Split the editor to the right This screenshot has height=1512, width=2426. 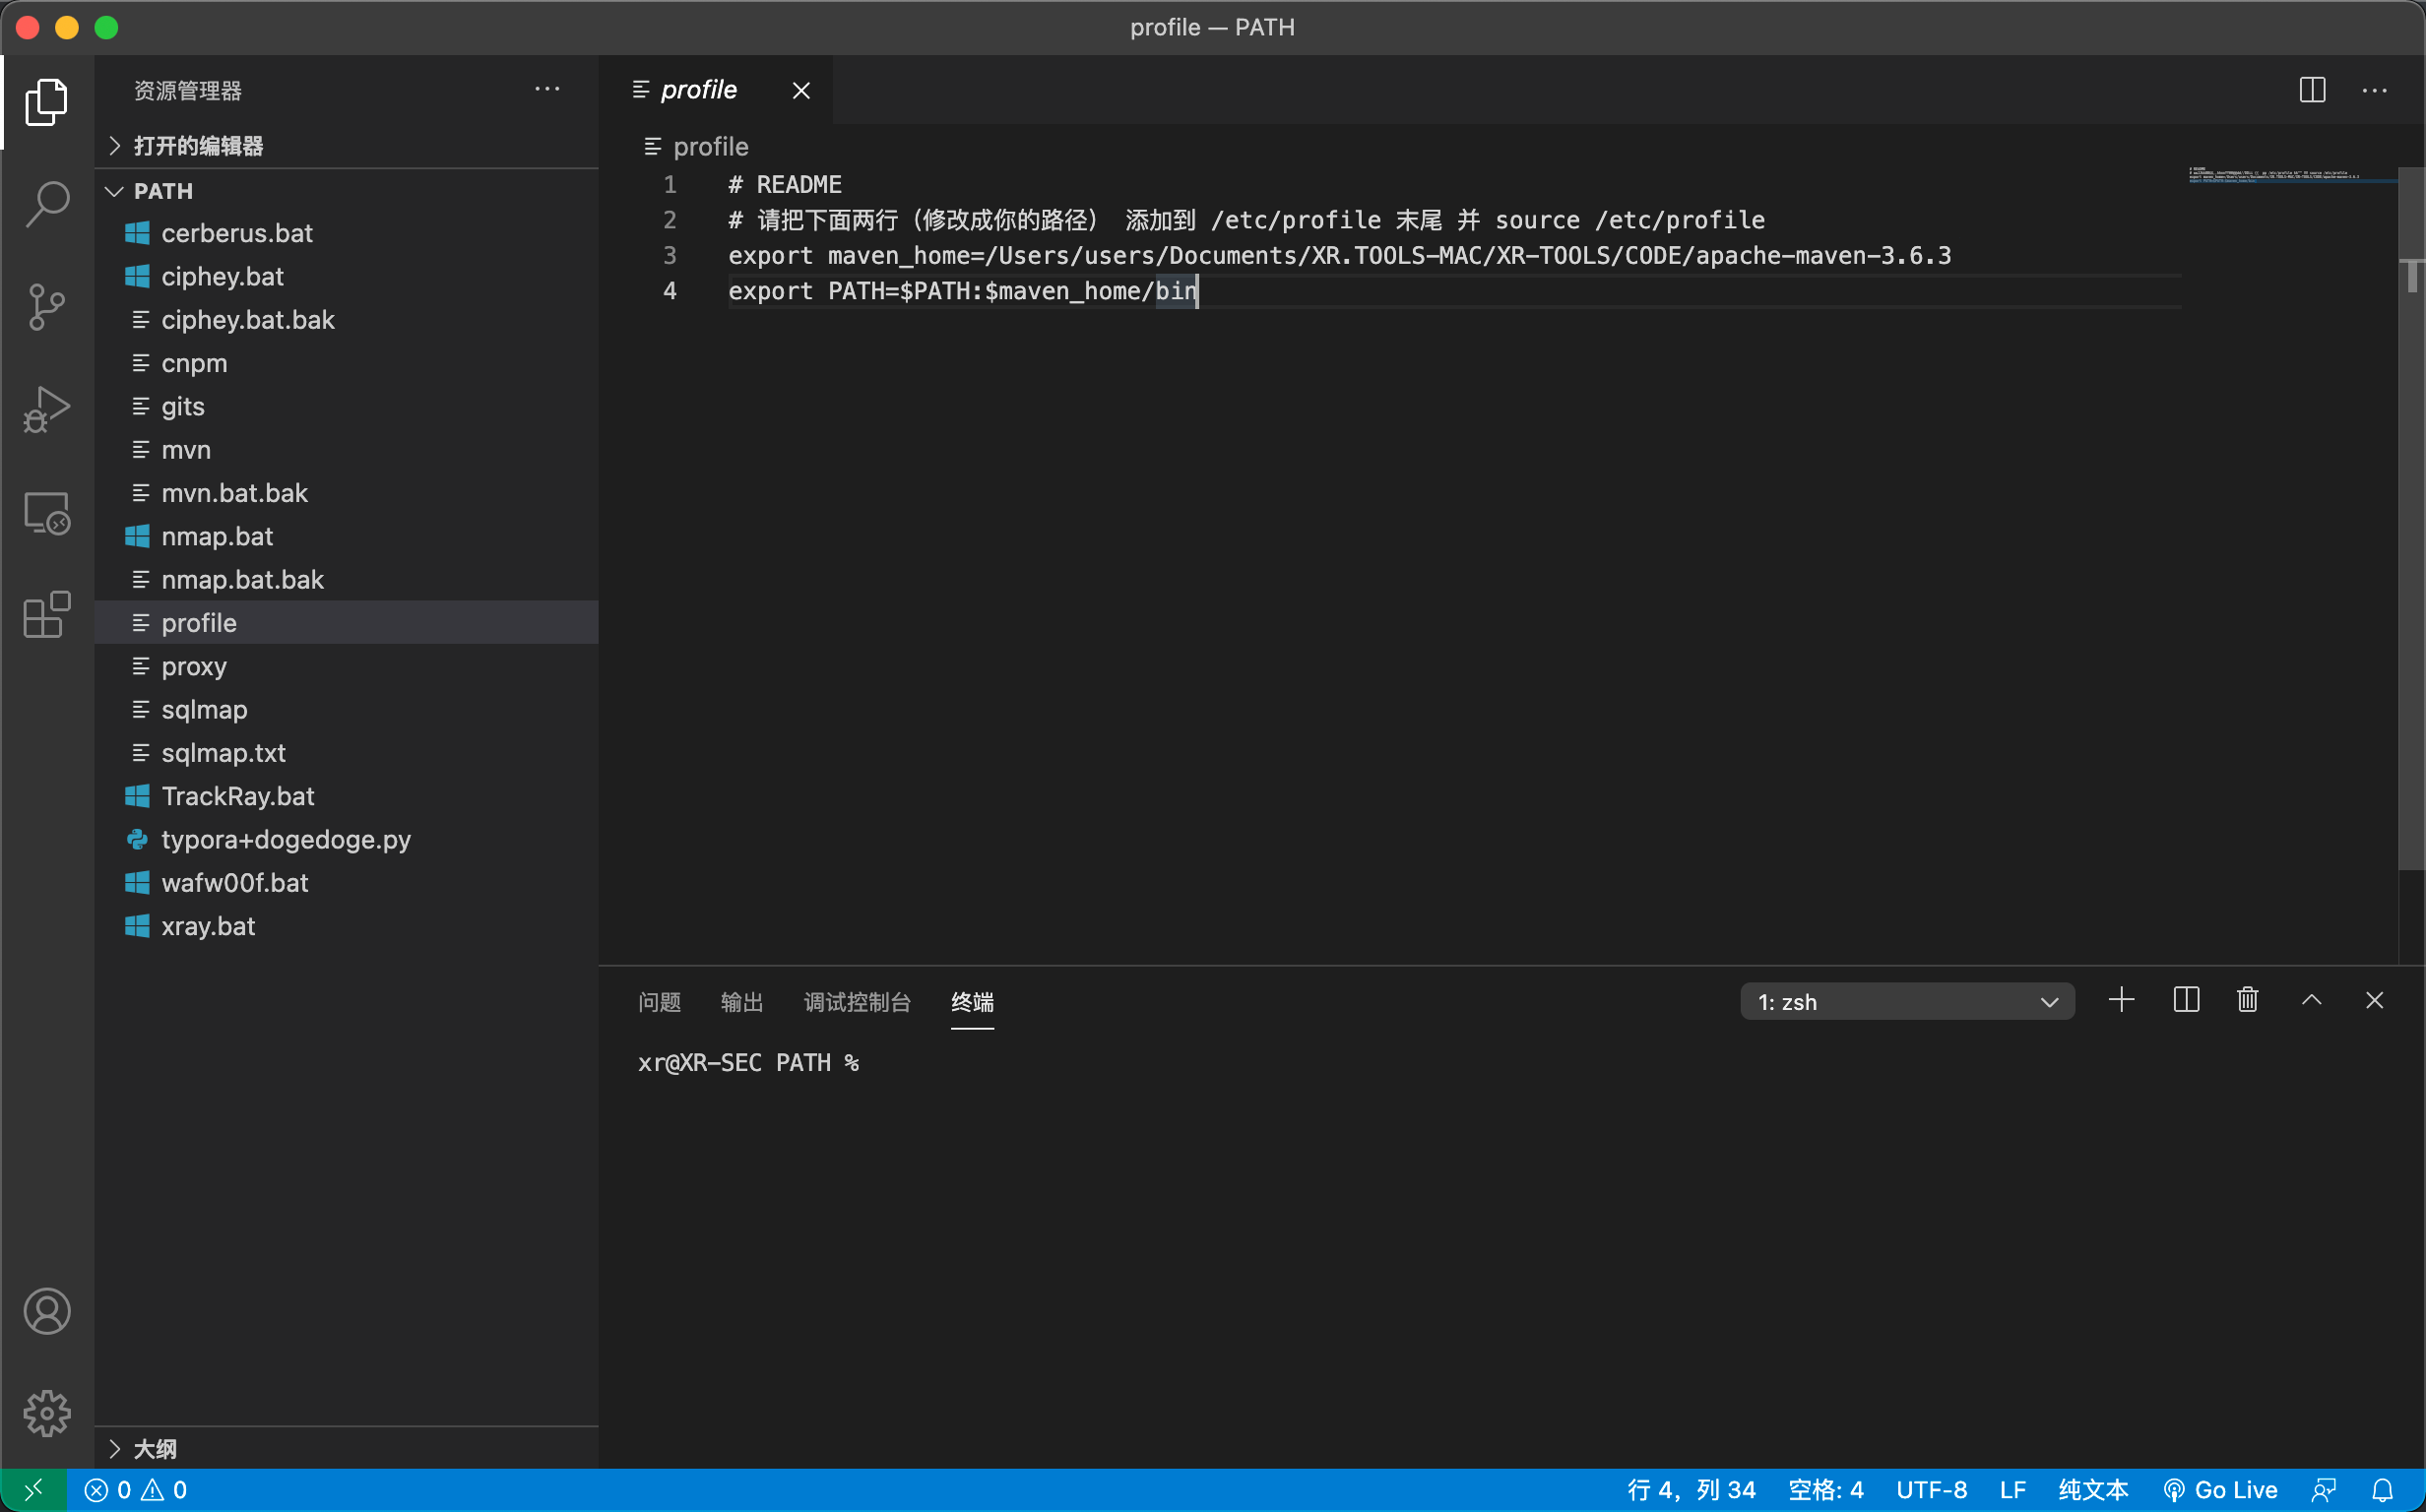(x=2312, y=90)
